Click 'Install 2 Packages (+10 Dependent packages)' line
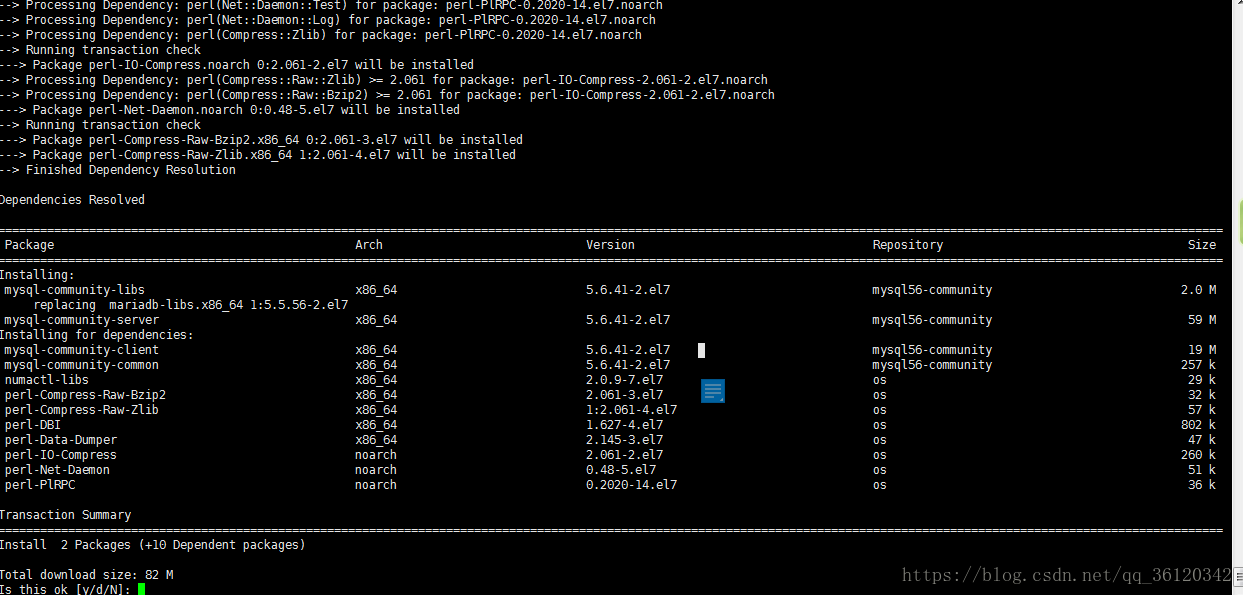This screenshot has width=1243, height=595. pos(152,545)
